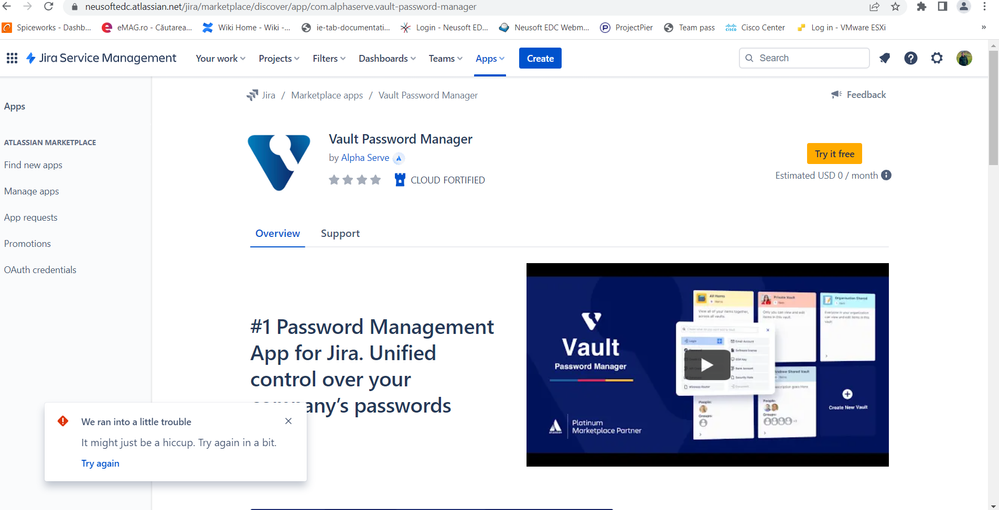This screenshot has width=999, height=510.
Task: Switch to the Overview tab
Action: click(x=278, y=233)
